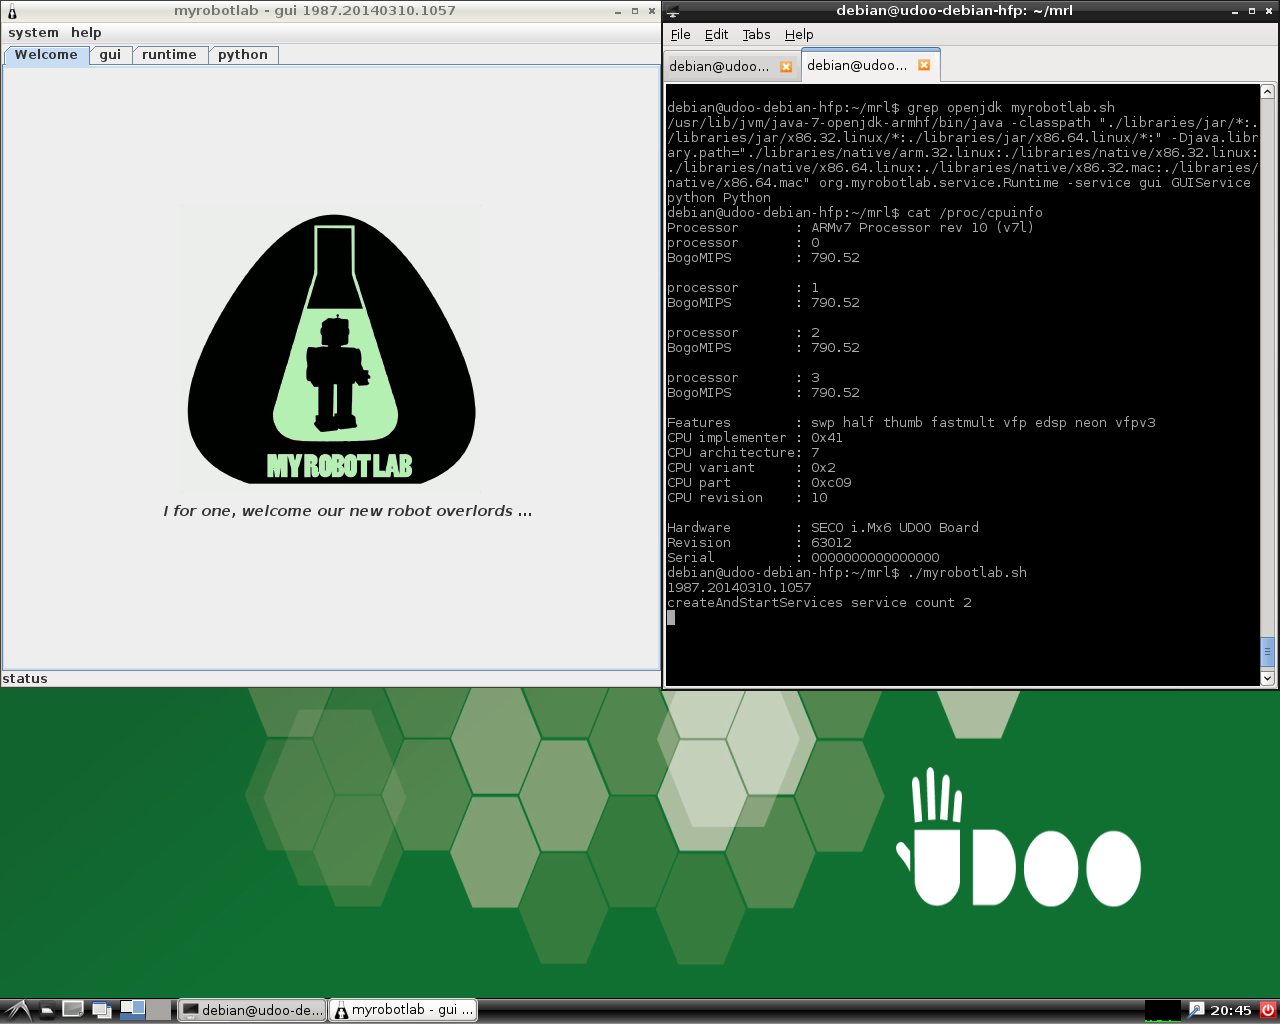Click 'ARMv7 Processor rev 10 (v7l)' text

pyautogui.click(x=923, y=228)
